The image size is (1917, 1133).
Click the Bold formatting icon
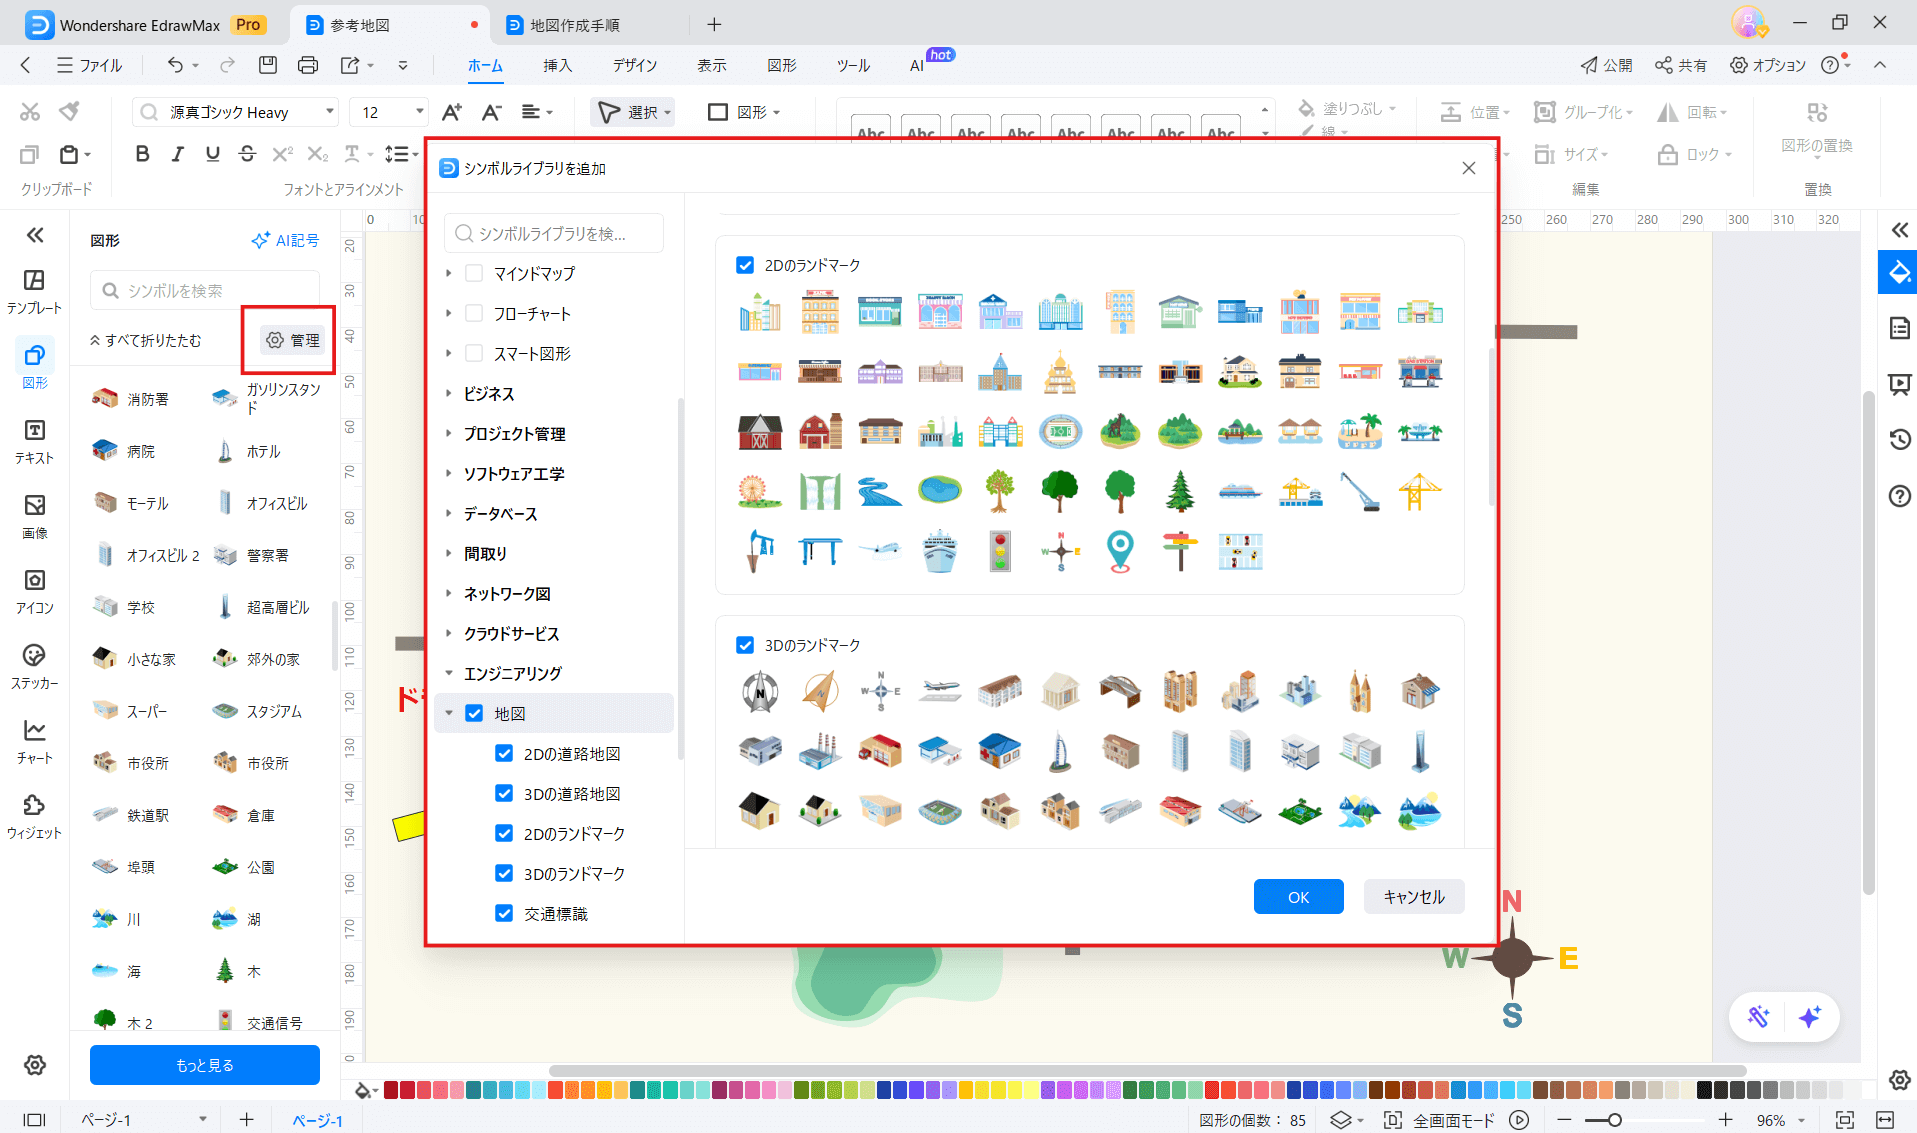[142, 154]
